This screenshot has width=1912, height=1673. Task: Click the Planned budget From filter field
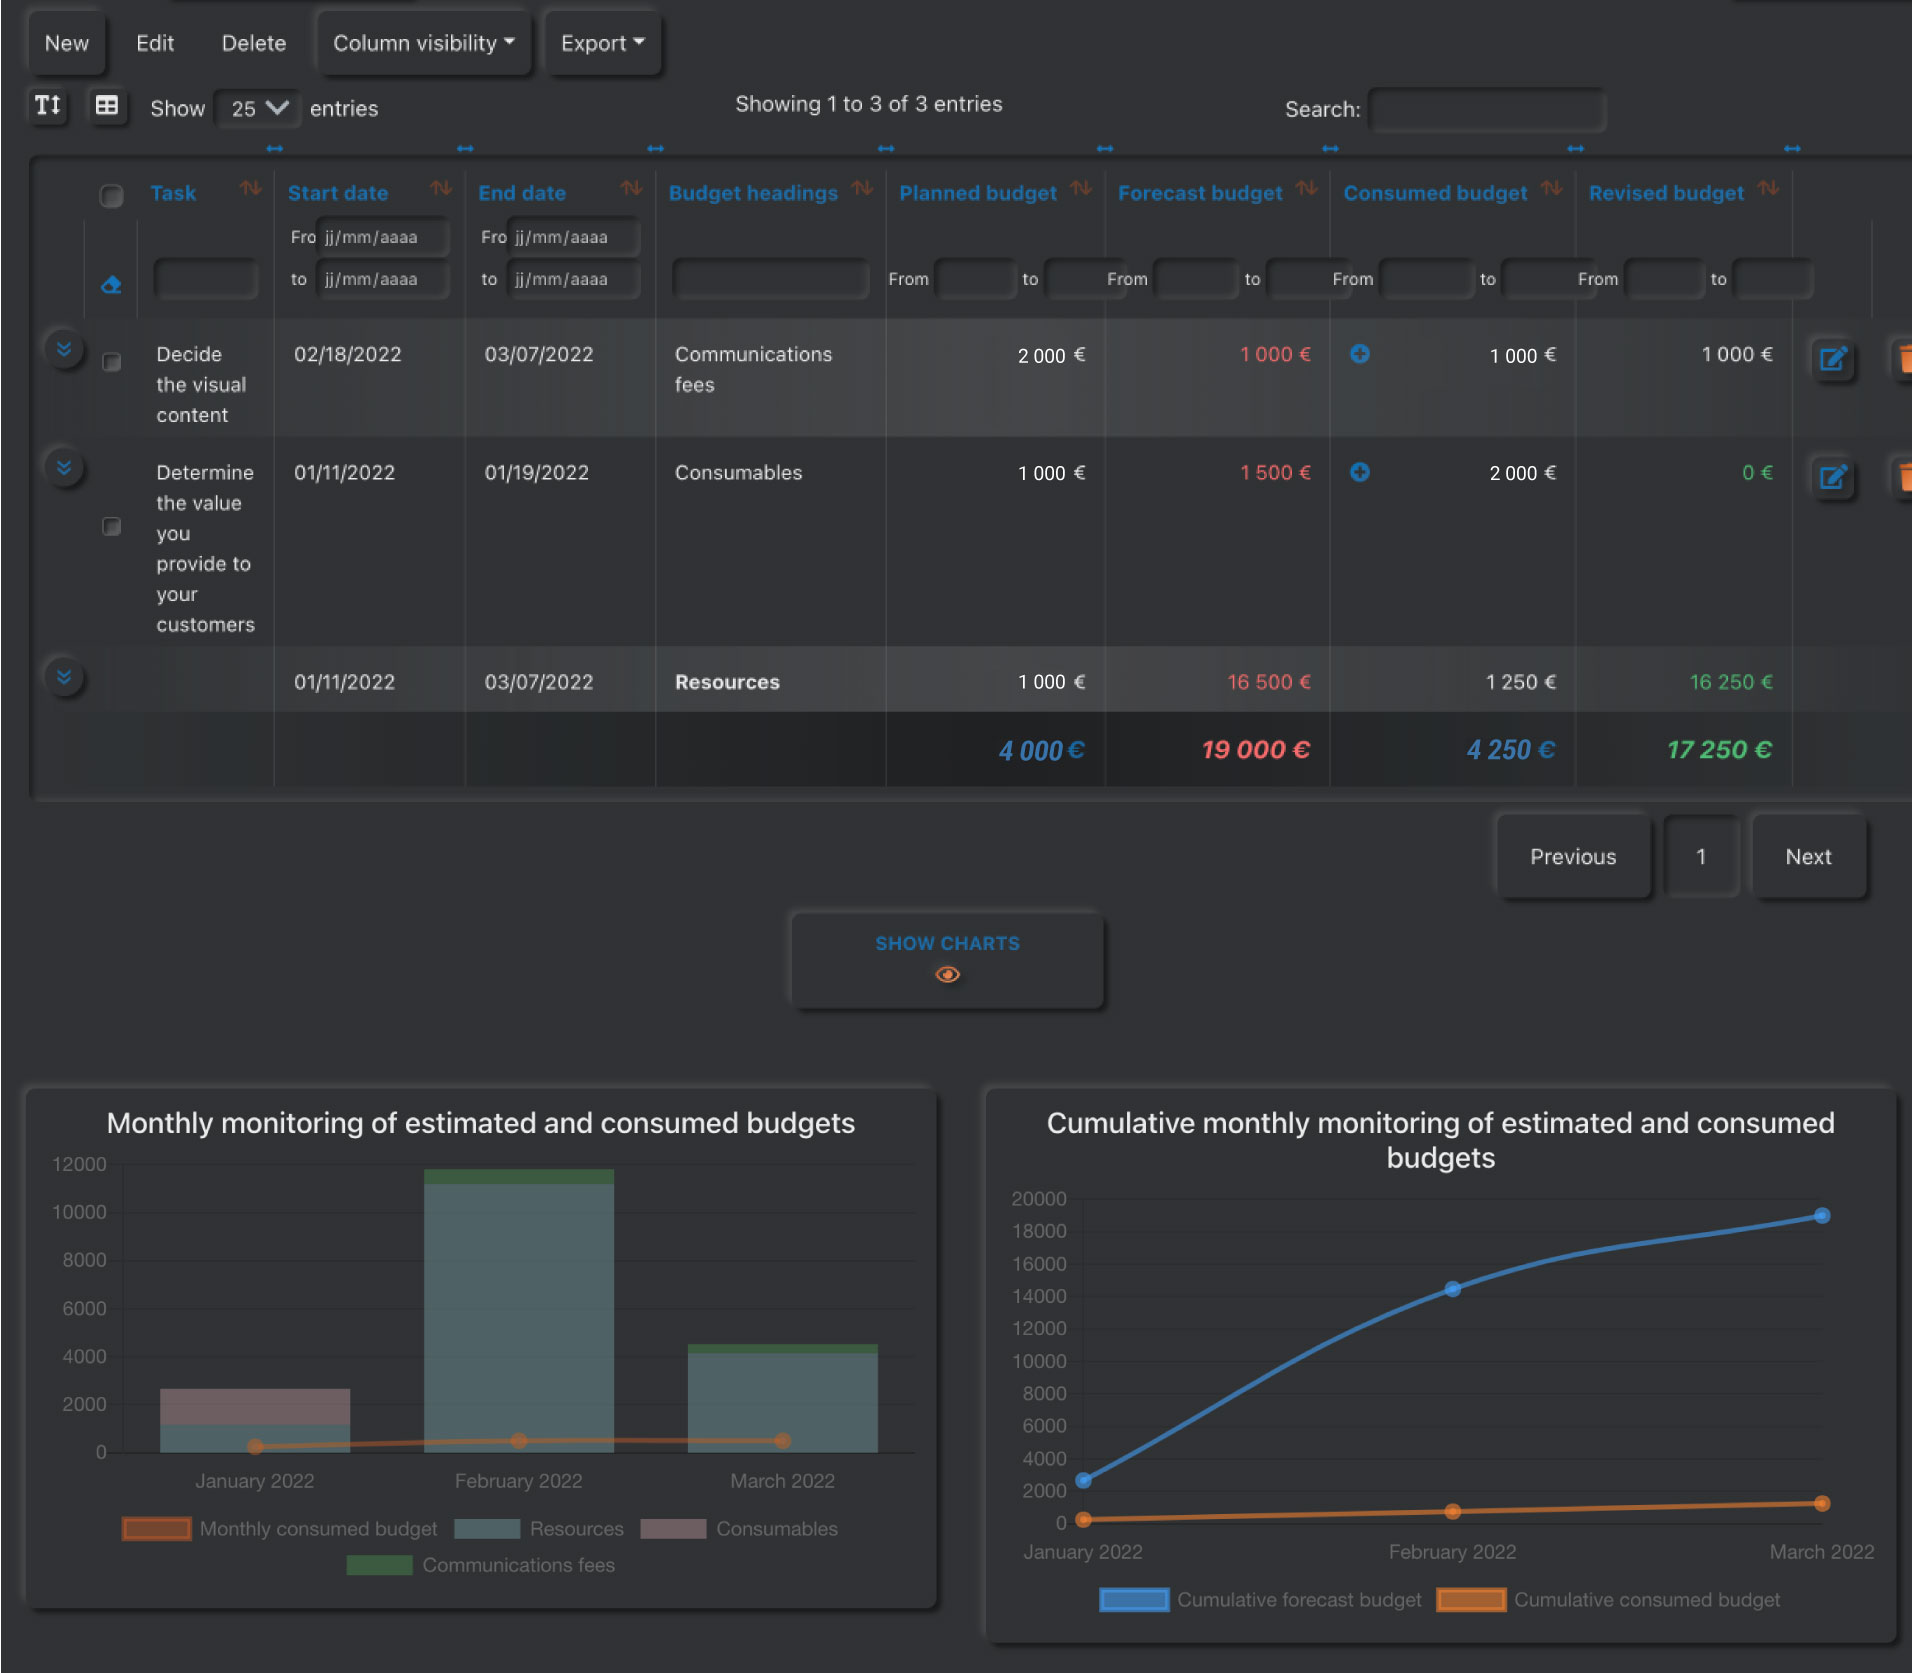click(x=975, y=279)
